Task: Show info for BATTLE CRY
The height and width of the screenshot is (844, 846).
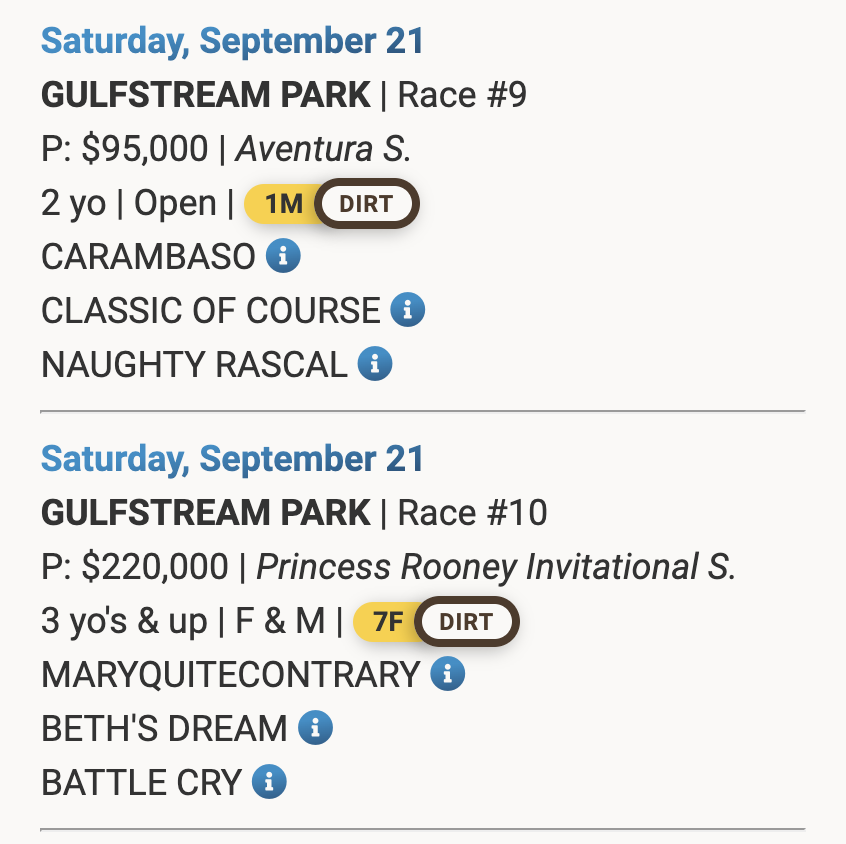Action: (x=269, y=781)
